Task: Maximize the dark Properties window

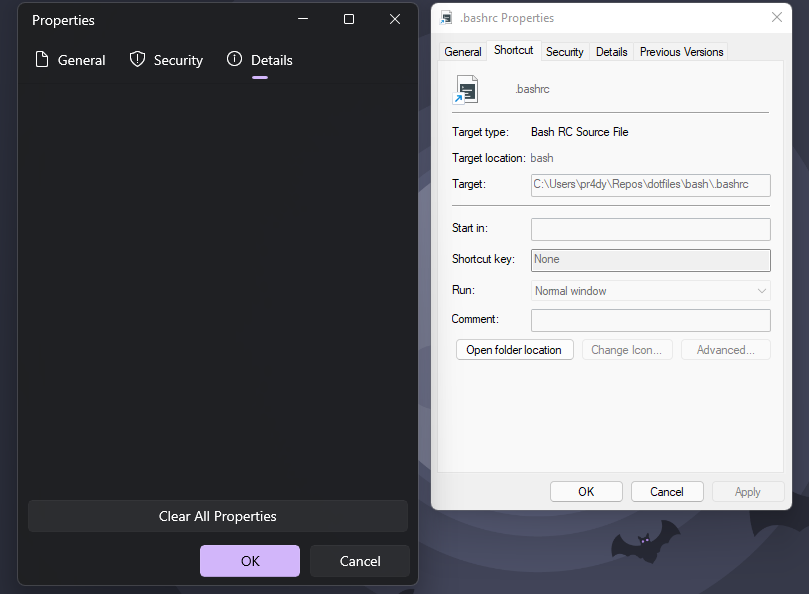Action: pyautogui.click(x=349, y=19)
